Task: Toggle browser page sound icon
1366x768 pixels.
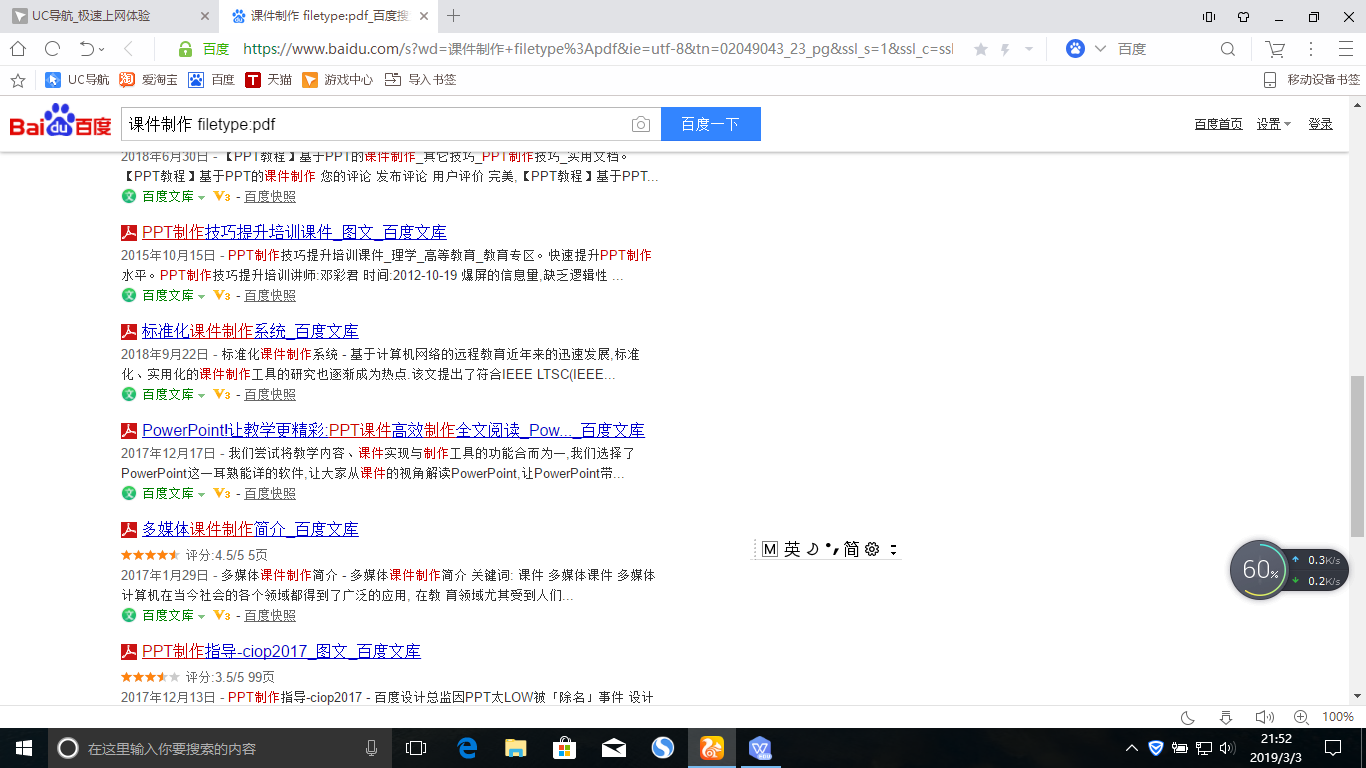Action: click(x=1264, y=717)
